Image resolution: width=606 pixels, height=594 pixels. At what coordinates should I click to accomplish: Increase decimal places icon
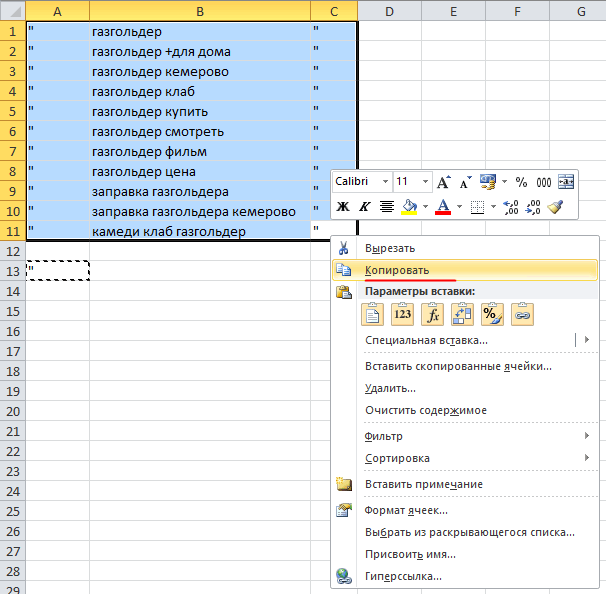[511, 207]
